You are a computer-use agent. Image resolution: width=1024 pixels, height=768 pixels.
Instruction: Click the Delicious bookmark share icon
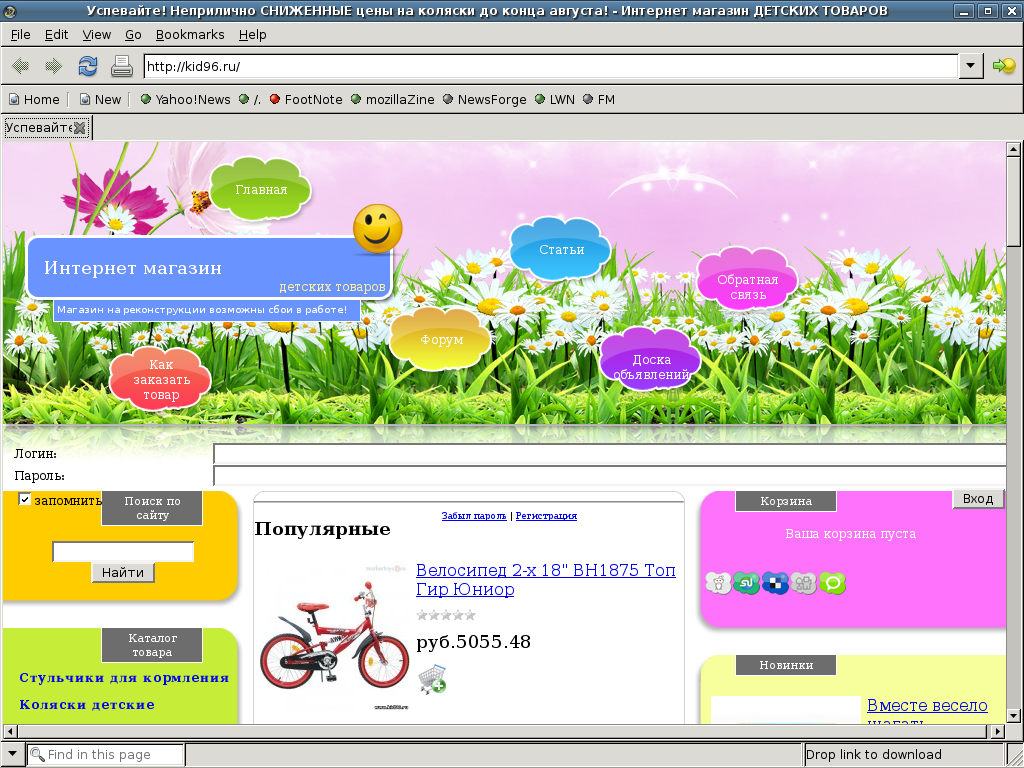pyautogui.click(x=775, y=583)
